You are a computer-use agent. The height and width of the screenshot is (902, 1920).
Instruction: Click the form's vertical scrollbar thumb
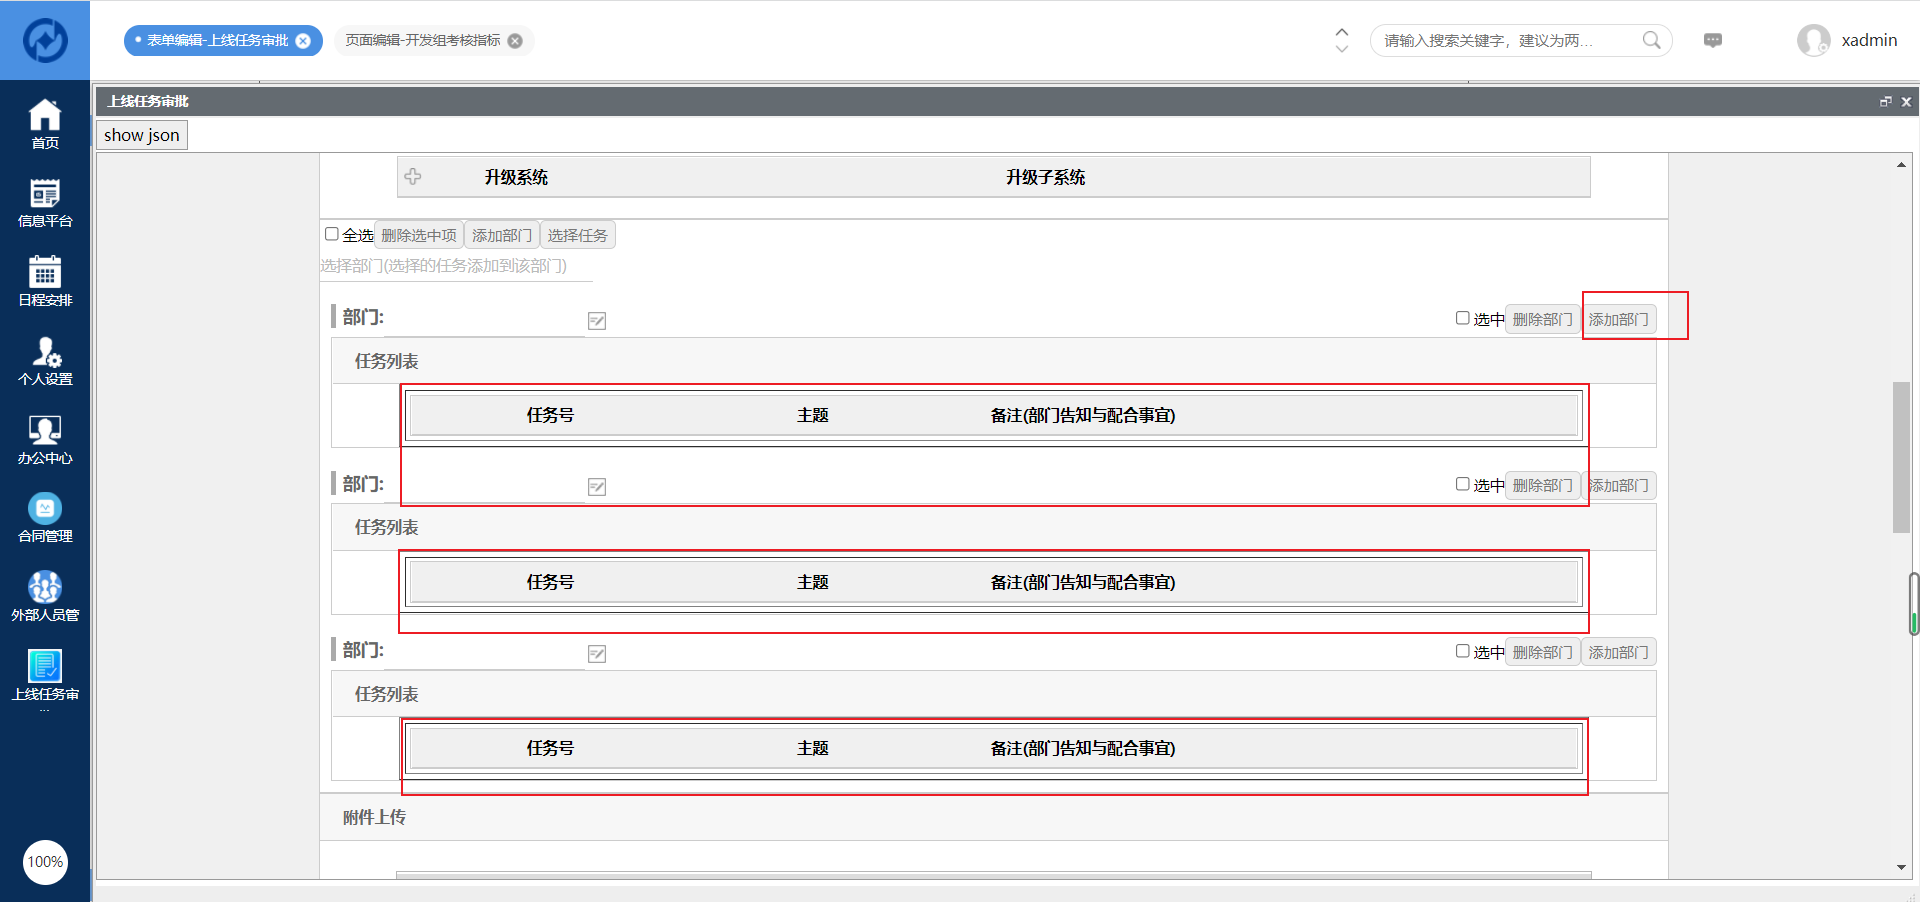click(1901, 457)
